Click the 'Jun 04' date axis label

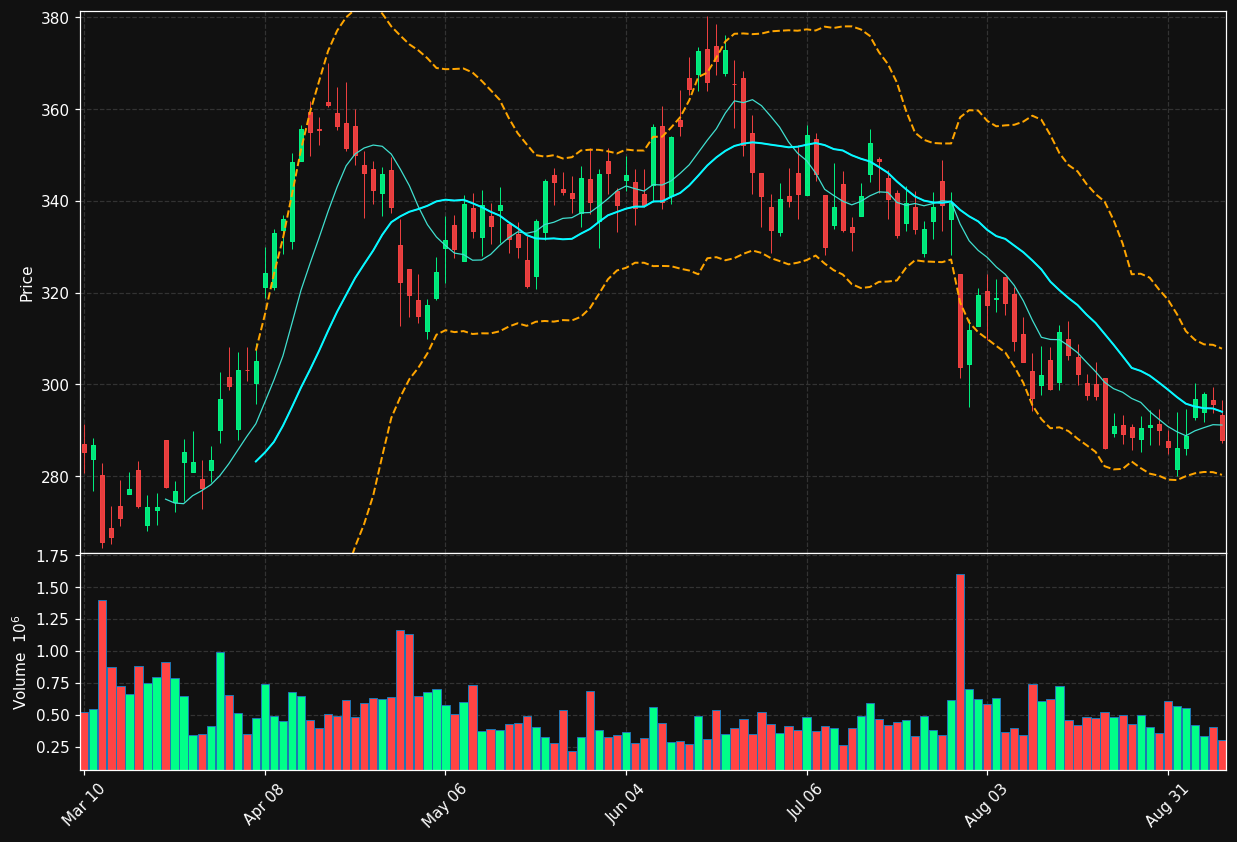626,804
